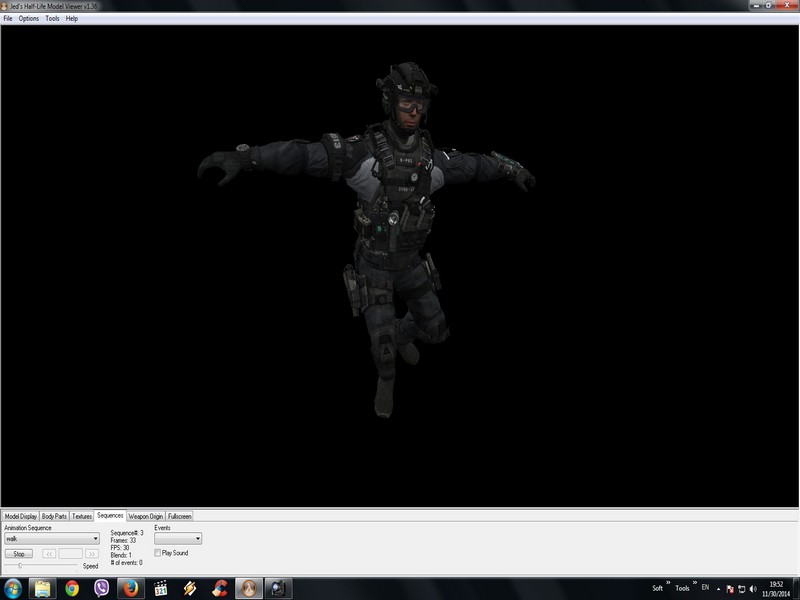Click the 'Events' label
Screen dimensions: 800x600
(x=162, y=528)
